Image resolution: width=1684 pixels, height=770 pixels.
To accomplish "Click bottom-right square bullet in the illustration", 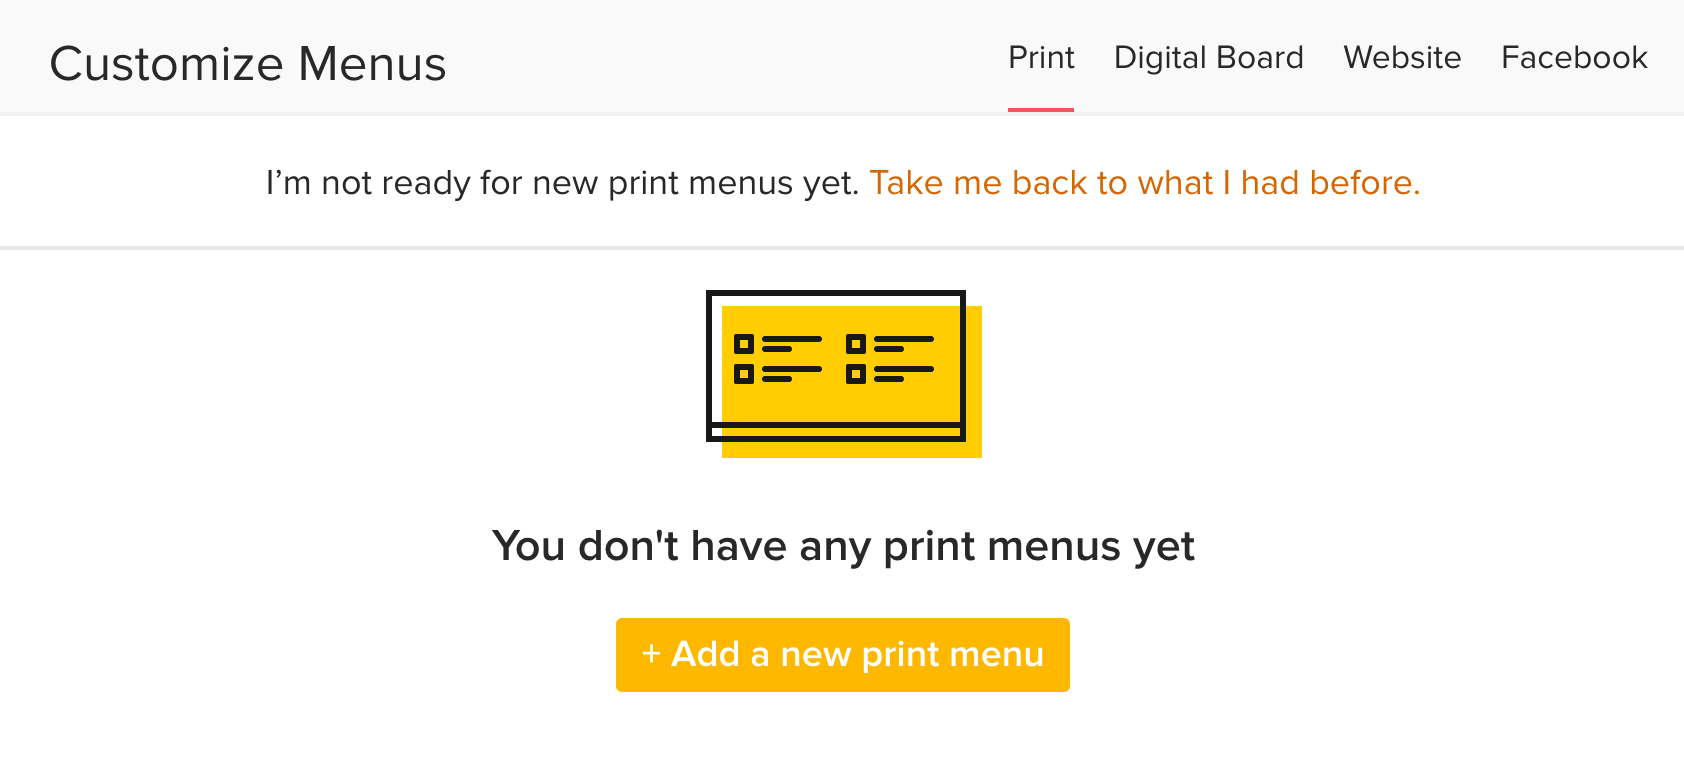I will [856, 374].
